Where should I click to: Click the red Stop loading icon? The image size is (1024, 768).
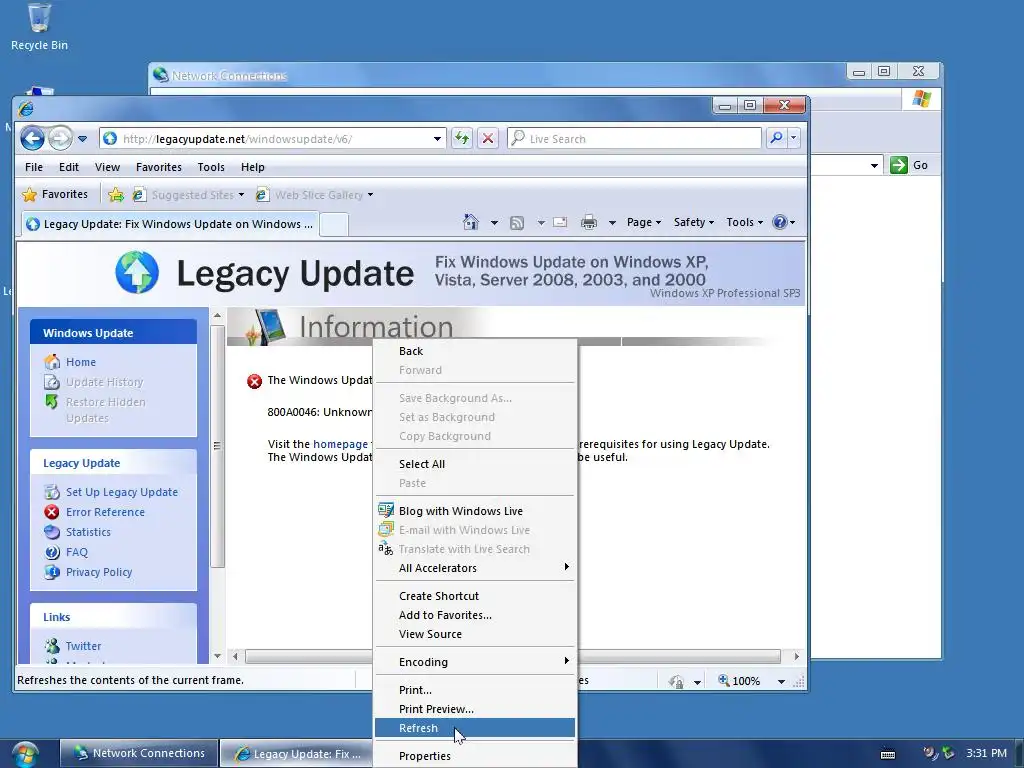pos(487,138)
